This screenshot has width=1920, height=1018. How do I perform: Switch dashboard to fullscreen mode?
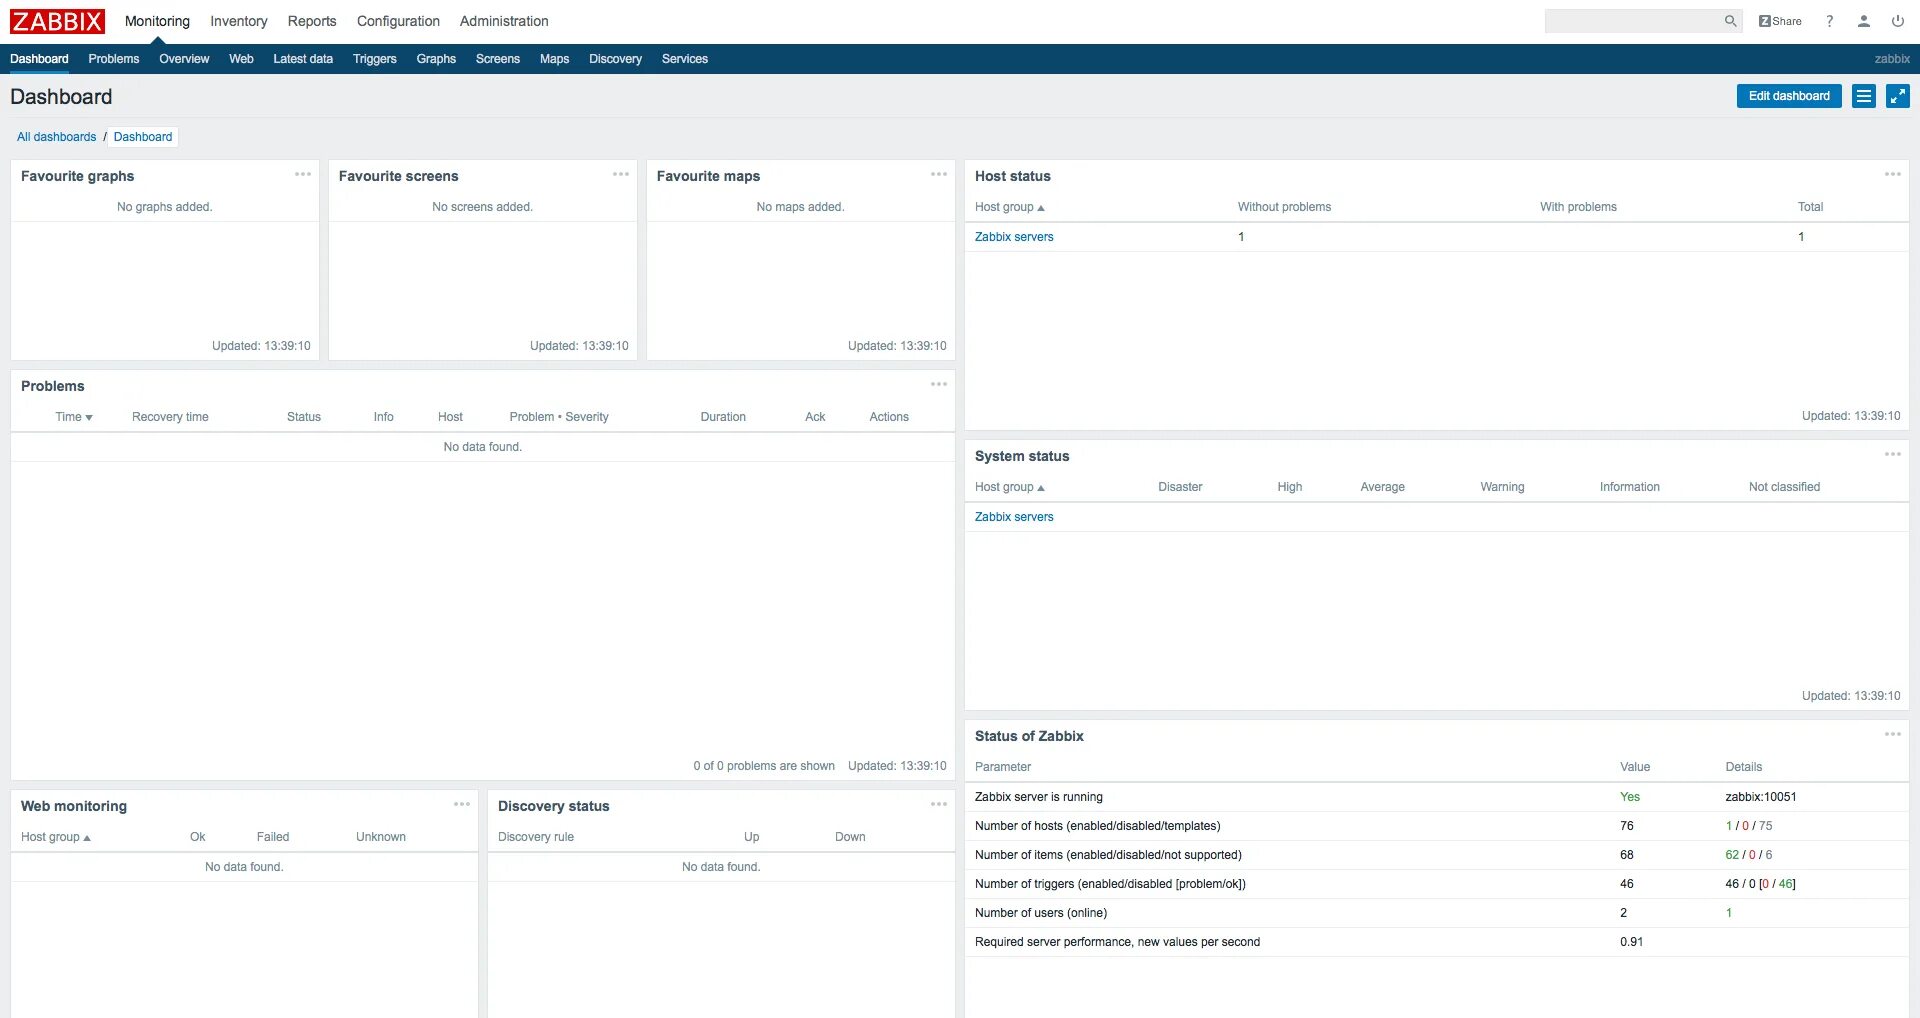pos(1898,96)
